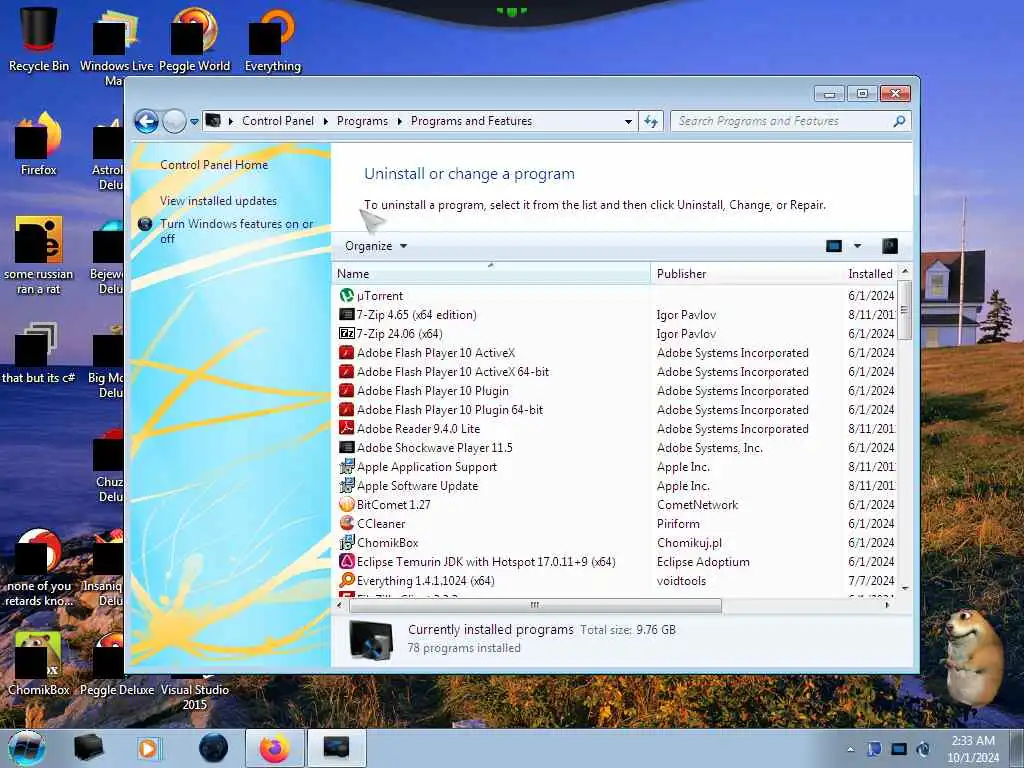Expand the view options dropdown arrow
Image resolution: width=1024 pixels, height=768 pixels.
[x=857, y=246]
